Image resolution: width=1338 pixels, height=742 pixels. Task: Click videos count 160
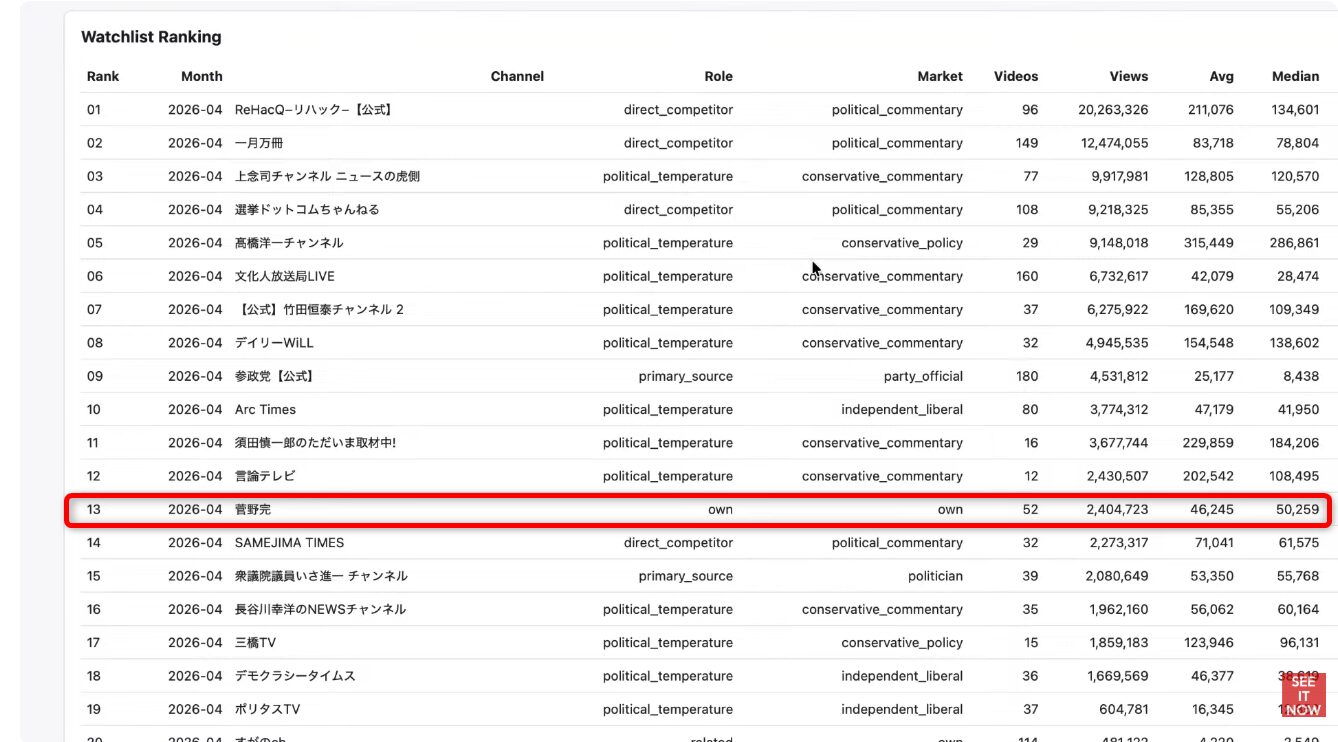pyautogui.click(x=1027, y=276)
